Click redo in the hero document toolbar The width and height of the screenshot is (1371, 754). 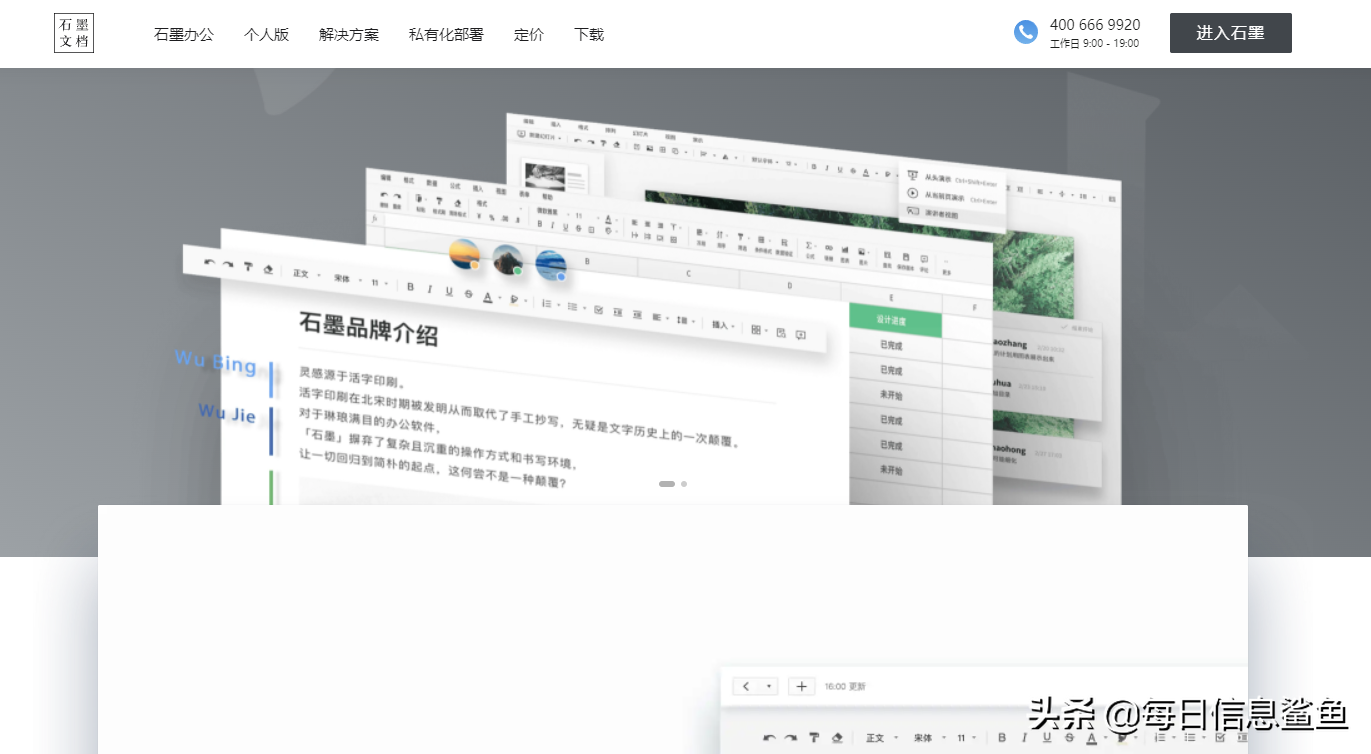[228, 265]
